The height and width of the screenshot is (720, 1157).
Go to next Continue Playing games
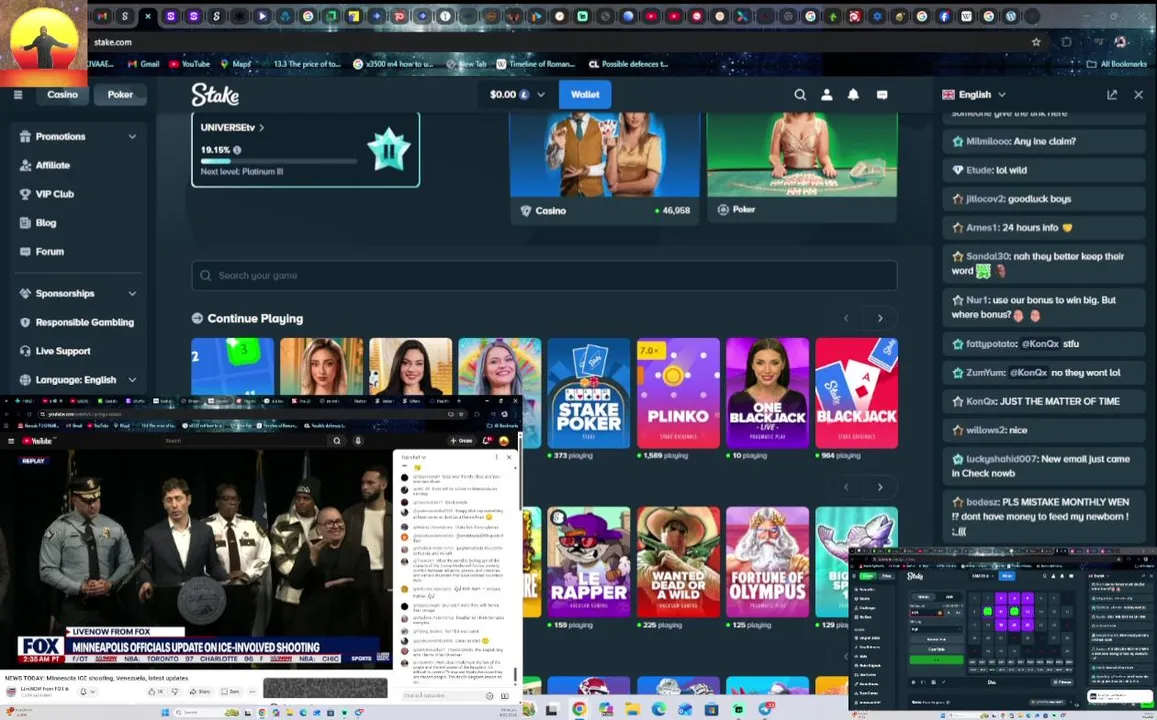point(880,318)
